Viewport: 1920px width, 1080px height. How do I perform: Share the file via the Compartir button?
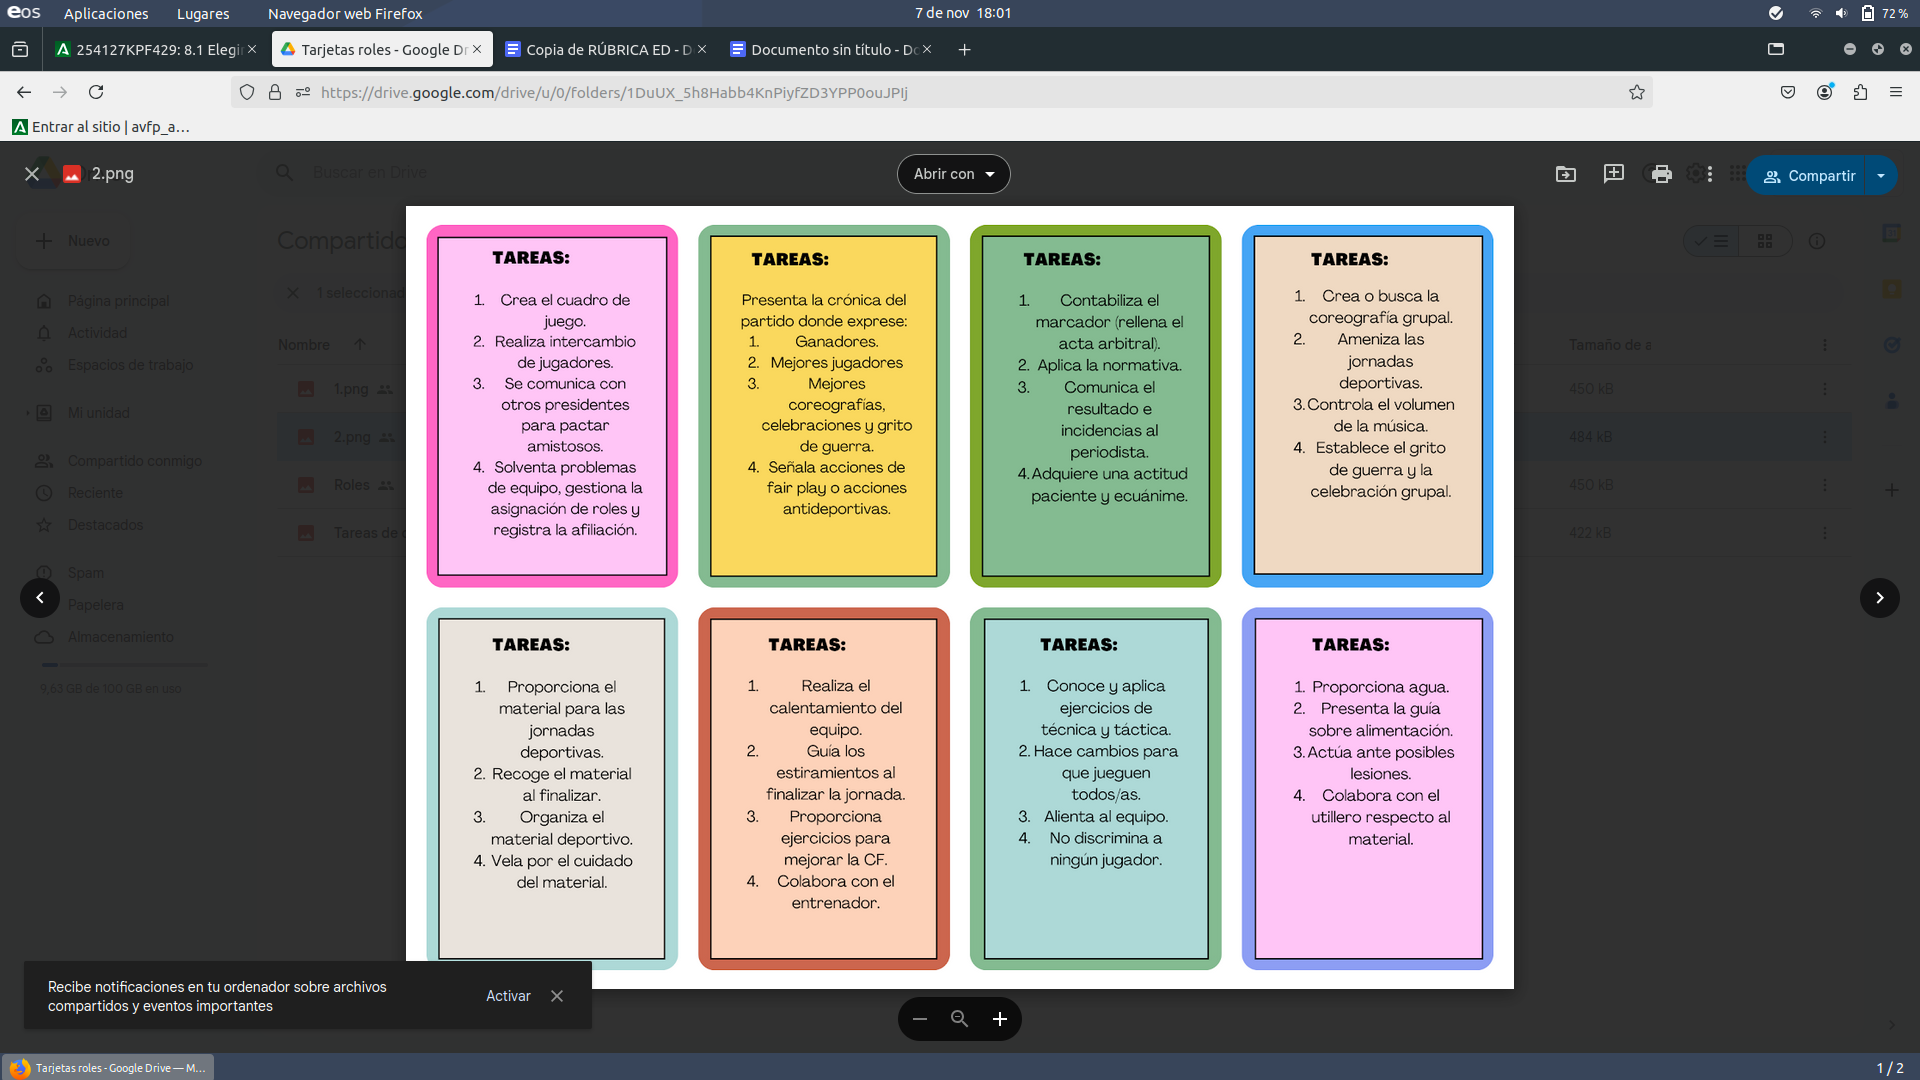[1810, 175]
